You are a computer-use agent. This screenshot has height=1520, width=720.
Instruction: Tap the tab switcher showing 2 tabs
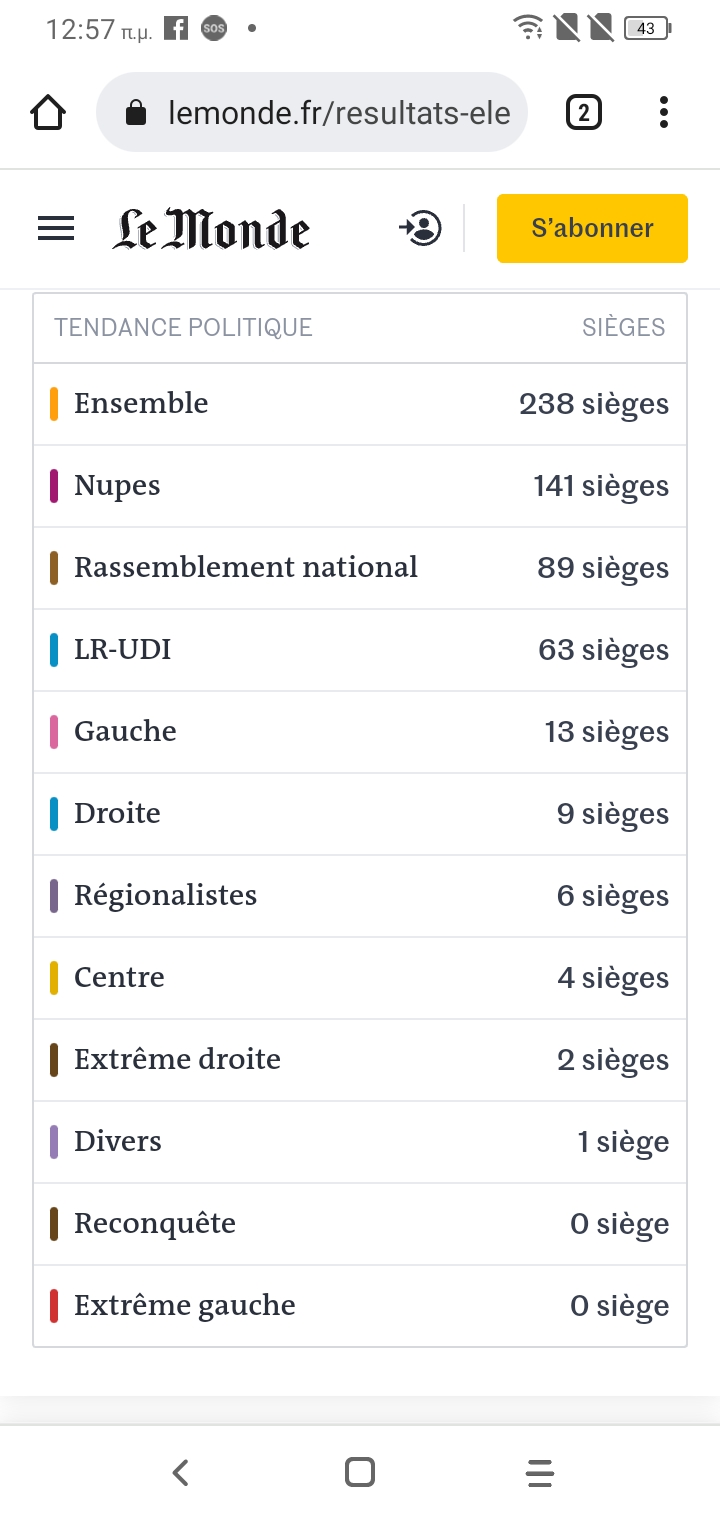coord(584,113)
